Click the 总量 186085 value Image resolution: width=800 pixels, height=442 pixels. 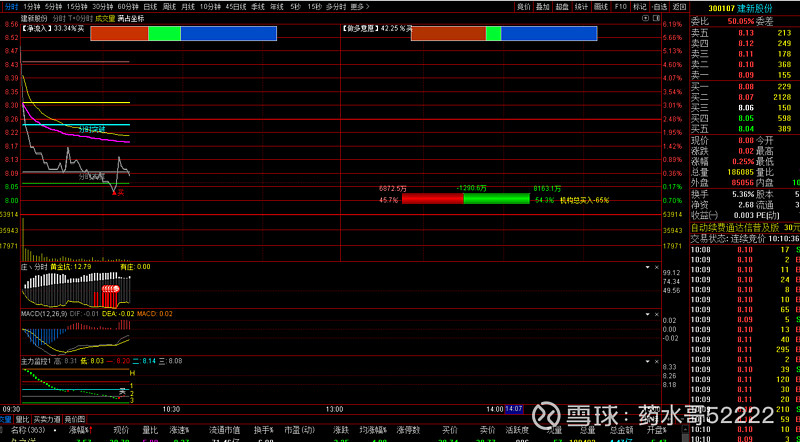(x=741, y=173)
